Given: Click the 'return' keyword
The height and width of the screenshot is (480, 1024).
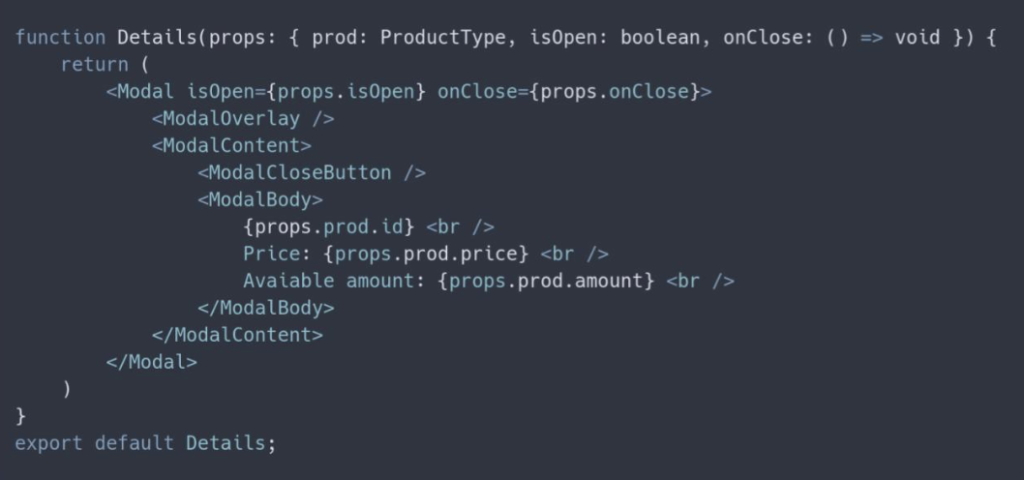Looking at the screenshot, I should click(x=94, y=65).
